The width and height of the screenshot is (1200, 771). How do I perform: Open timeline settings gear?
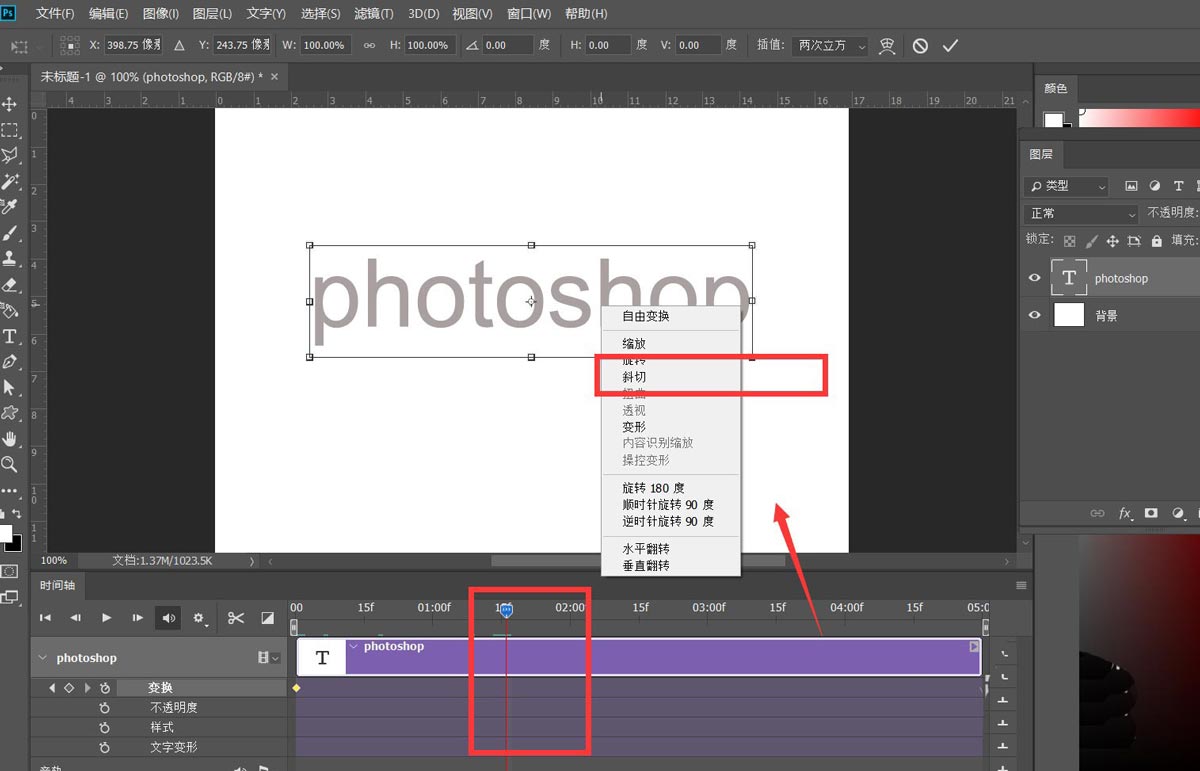199,618
